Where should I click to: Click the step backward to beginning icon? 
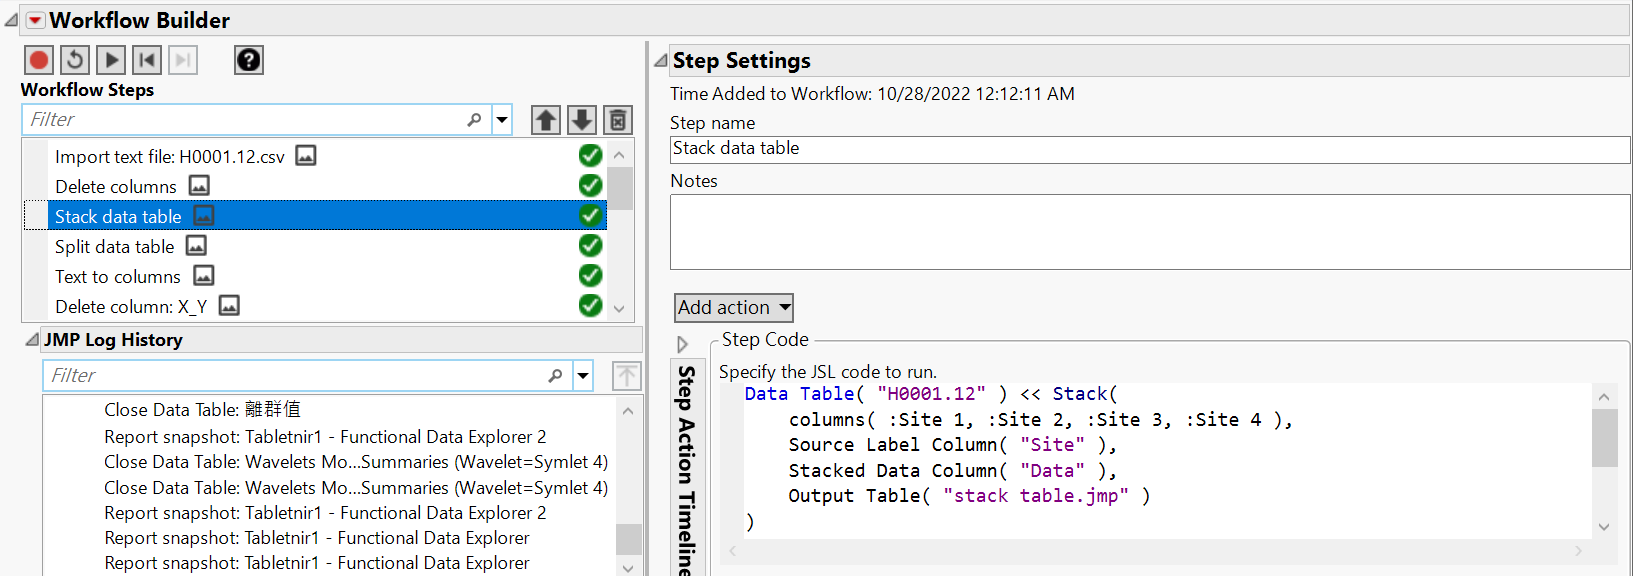point(147,60)
